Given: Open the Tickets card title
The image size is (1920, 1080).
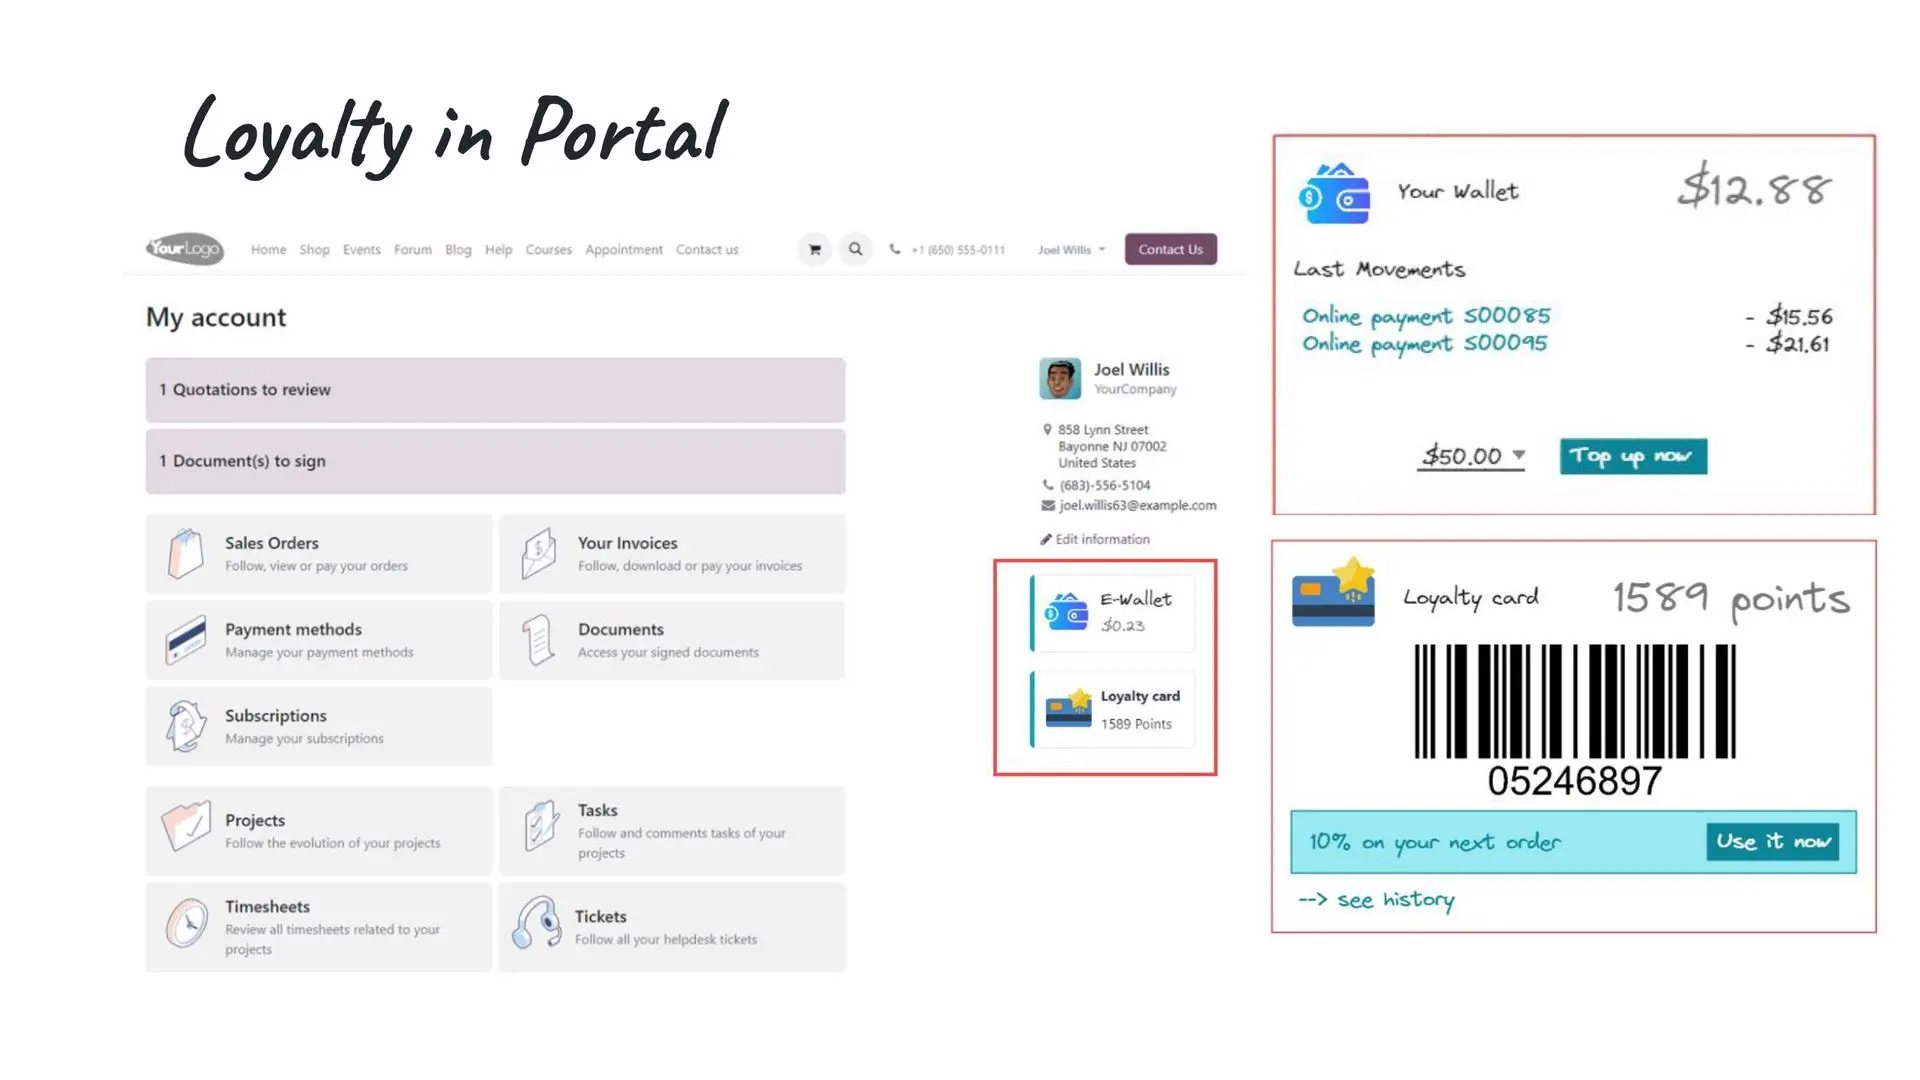Looking at the screenshot, I should (600, 916).
